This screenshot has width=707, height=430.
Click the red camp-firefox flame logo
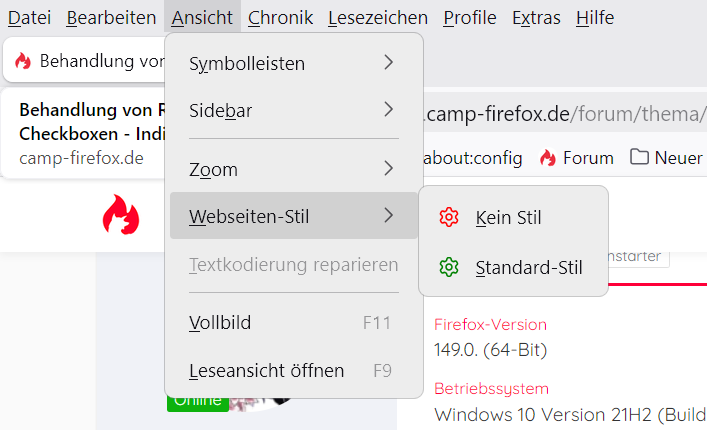click(121, 215)
